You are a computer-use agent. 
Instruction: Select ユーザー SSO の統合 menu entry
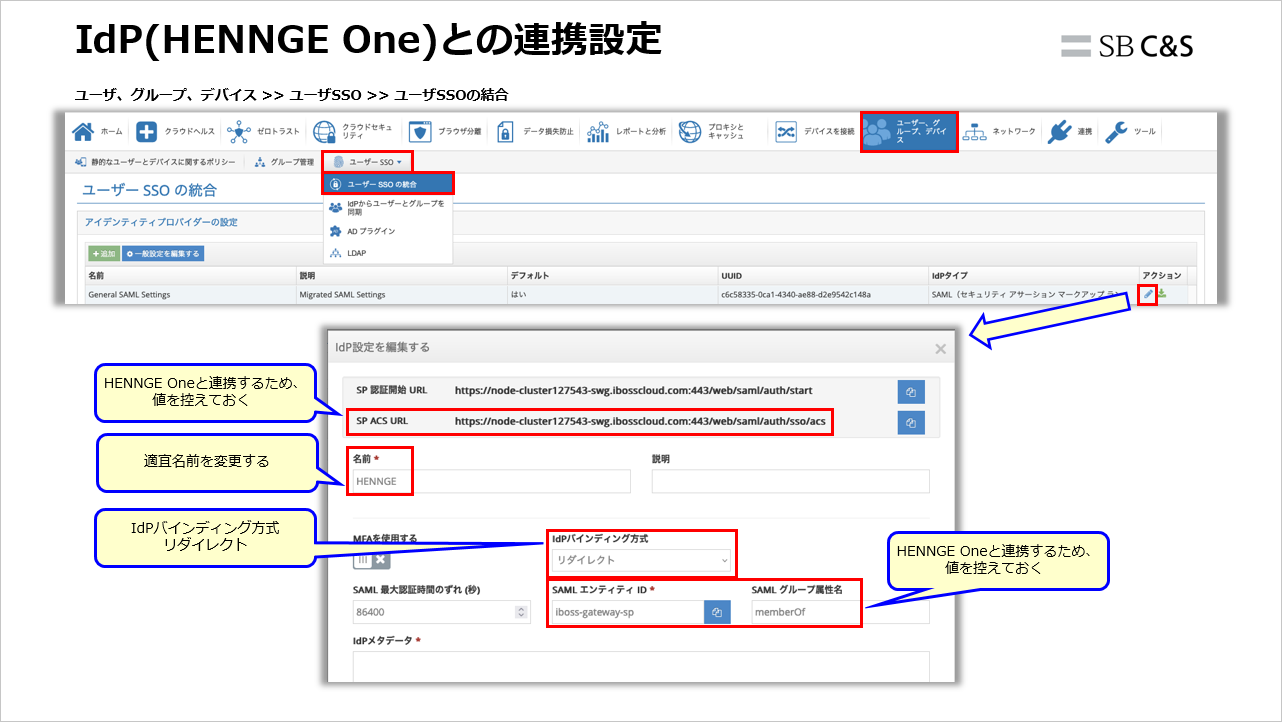(x=388, y=184)
